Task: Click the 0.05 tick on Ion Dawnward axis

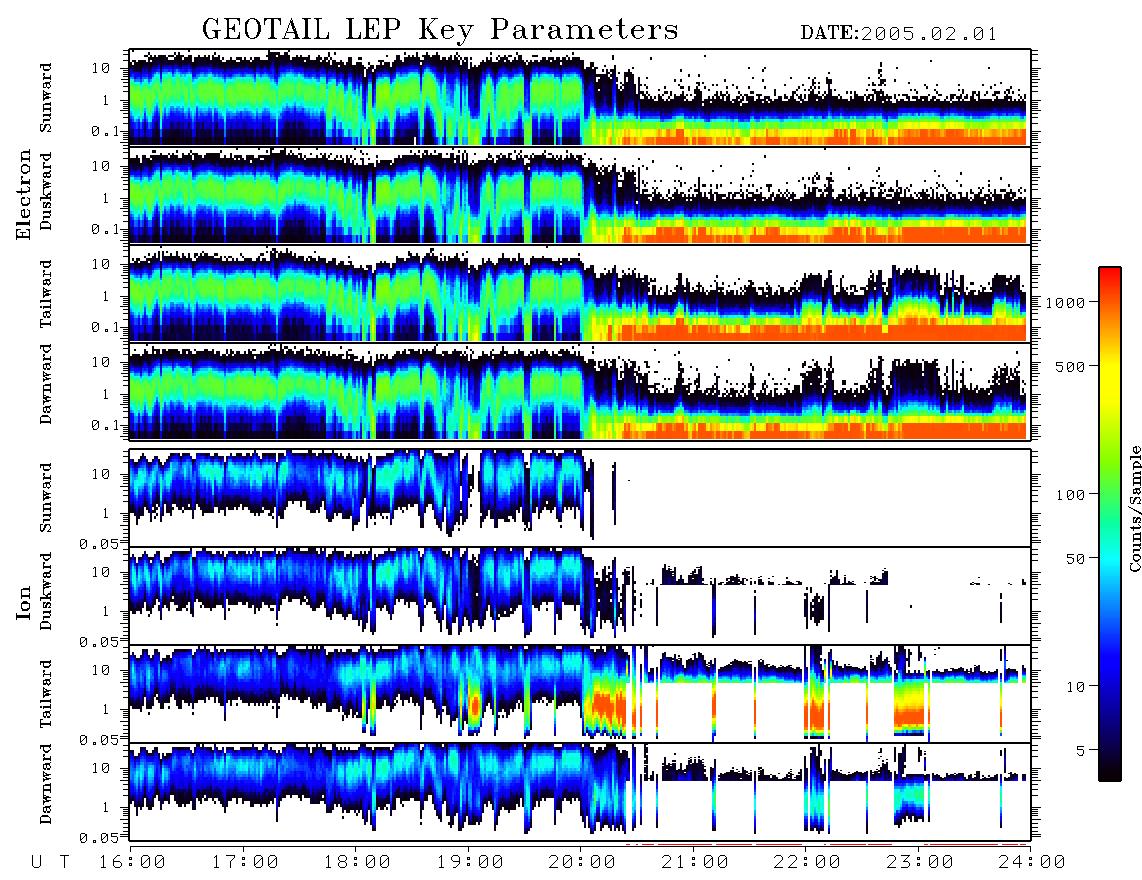Action: point(99,838)
